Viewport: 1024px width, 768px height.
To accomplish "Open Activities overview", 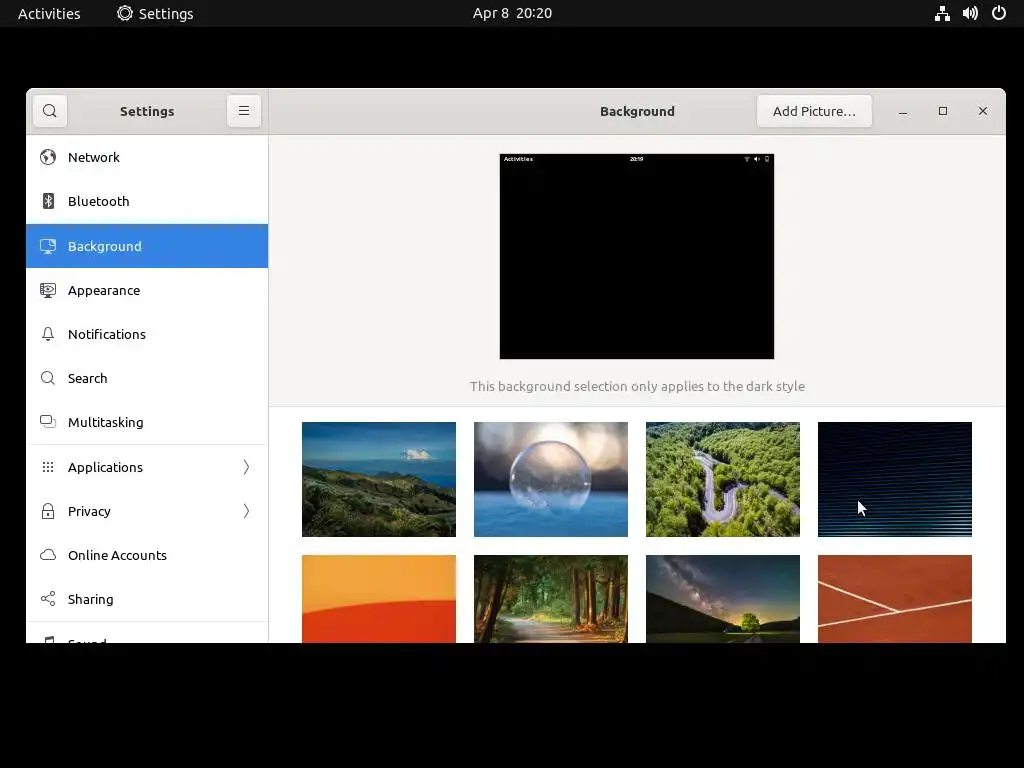I will 49,13.
